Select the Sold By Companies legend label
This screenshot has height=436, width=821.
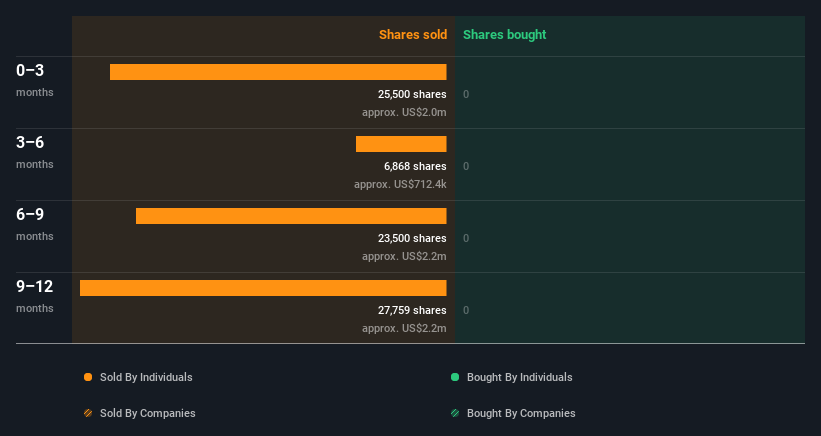pos(148,413)
